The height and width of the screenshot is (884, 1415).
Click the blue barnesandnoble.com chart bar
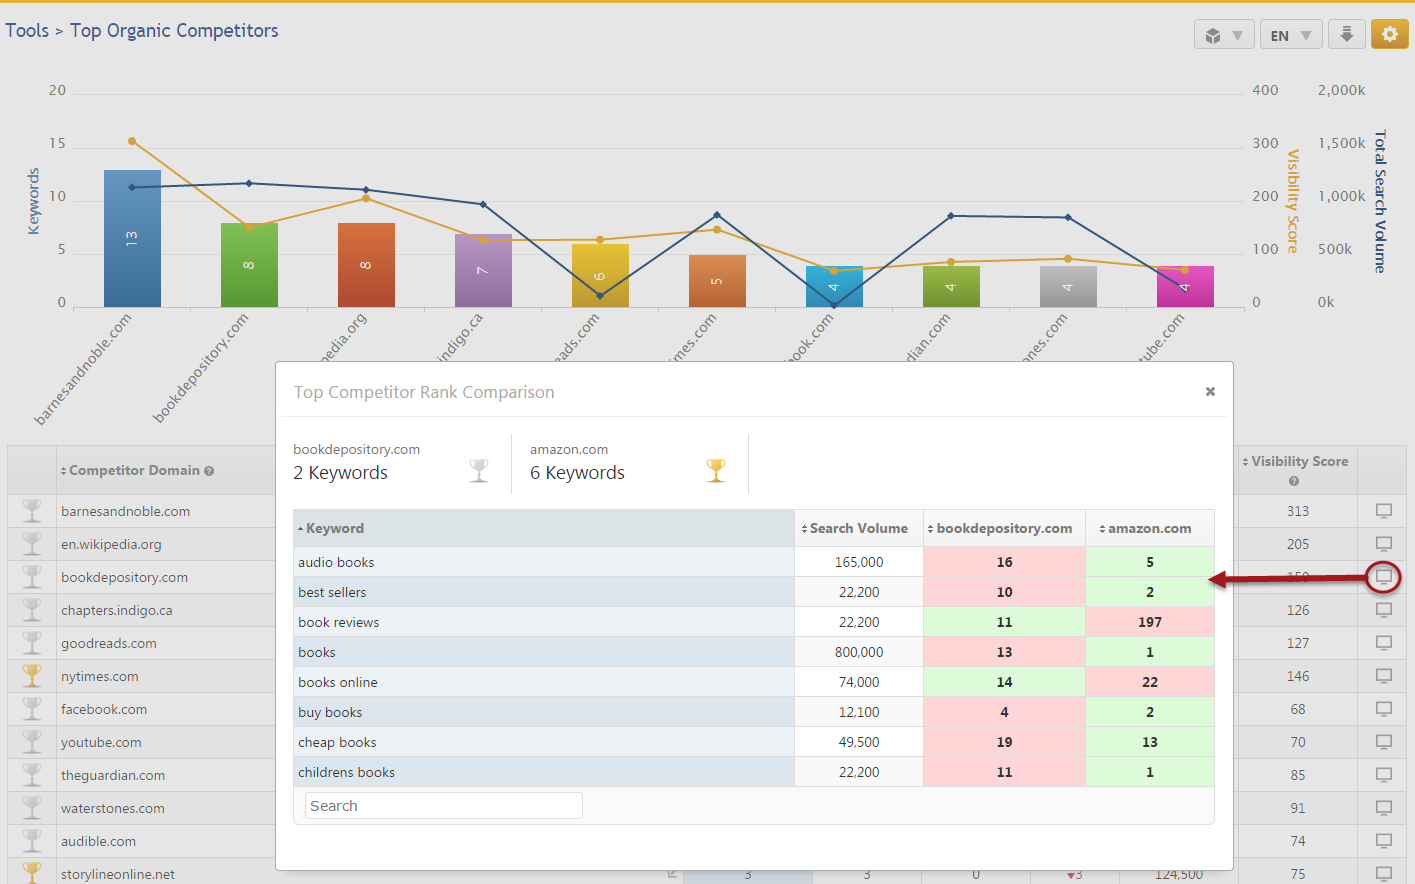pyautogui.click(x=132, y=239)
